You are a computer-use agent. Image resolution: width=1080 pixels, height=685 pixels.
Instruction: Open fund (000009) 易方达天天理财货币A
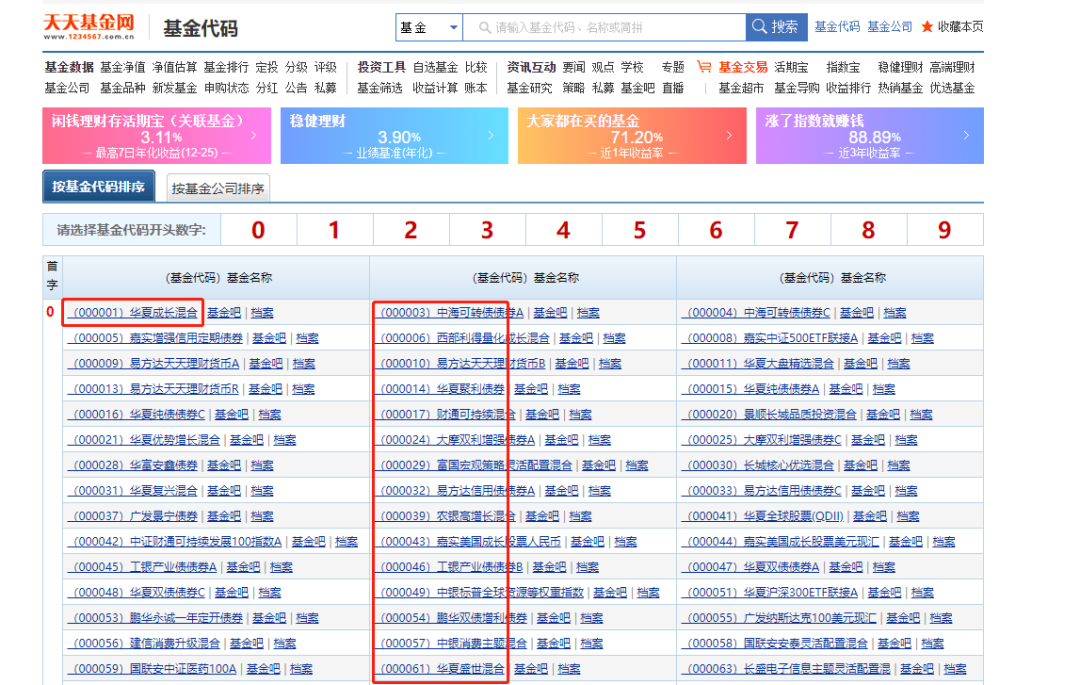click(x=156, y=363)
